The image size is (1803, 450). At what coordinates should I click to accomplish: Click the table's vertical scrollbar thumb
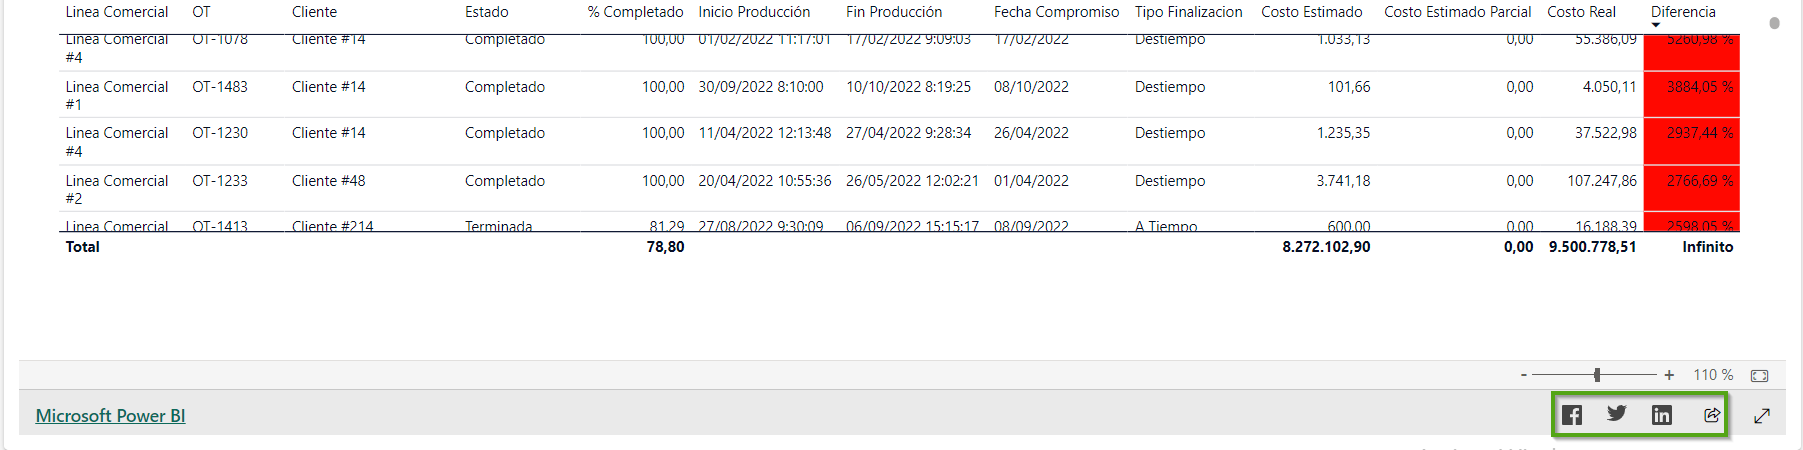(1774, 23)
